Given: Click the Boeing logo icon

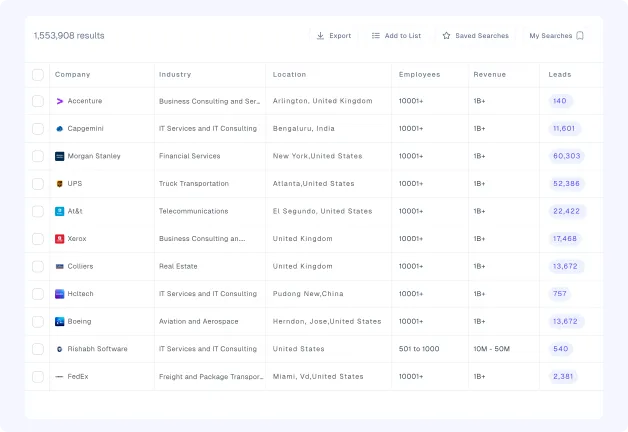Looking at the screenshot, I should click(60, 321).
